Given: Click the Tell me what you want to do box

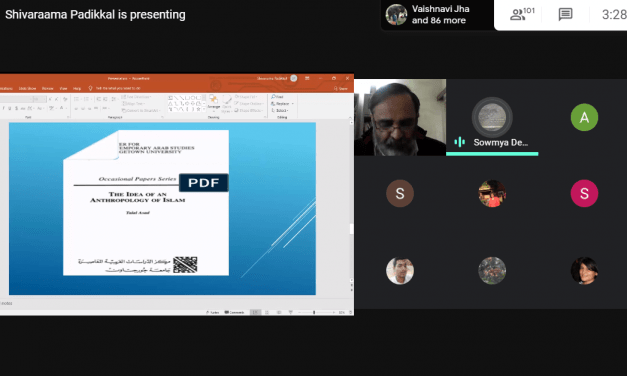Looking at the screenshot, I should [115, 88].
